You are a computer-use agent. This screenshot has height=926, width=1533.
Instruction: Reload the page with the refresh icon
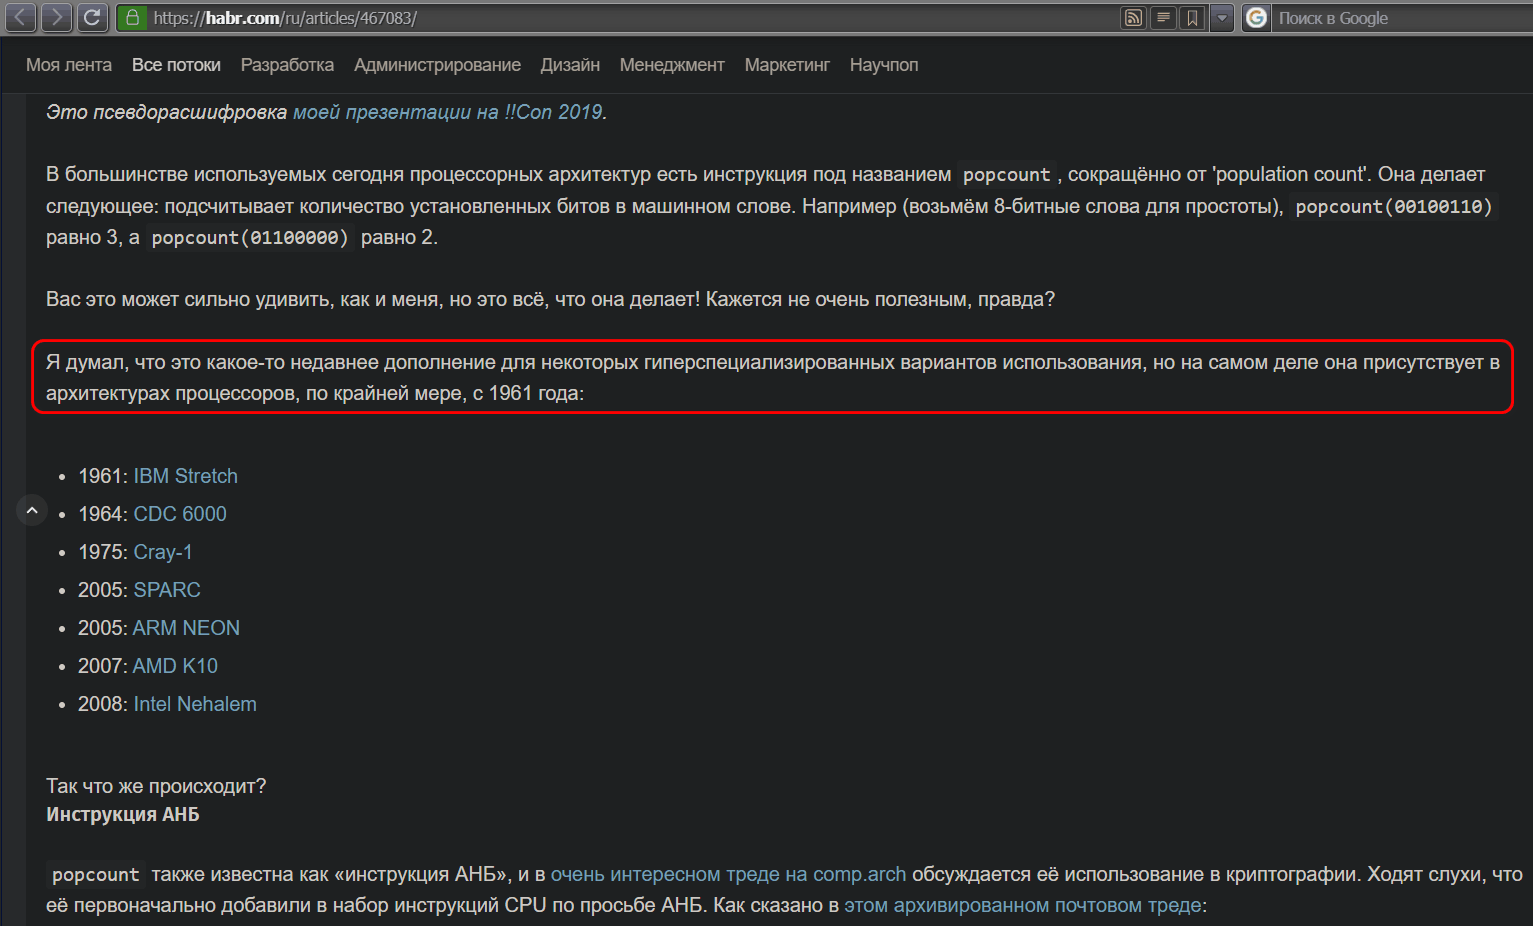91,17
